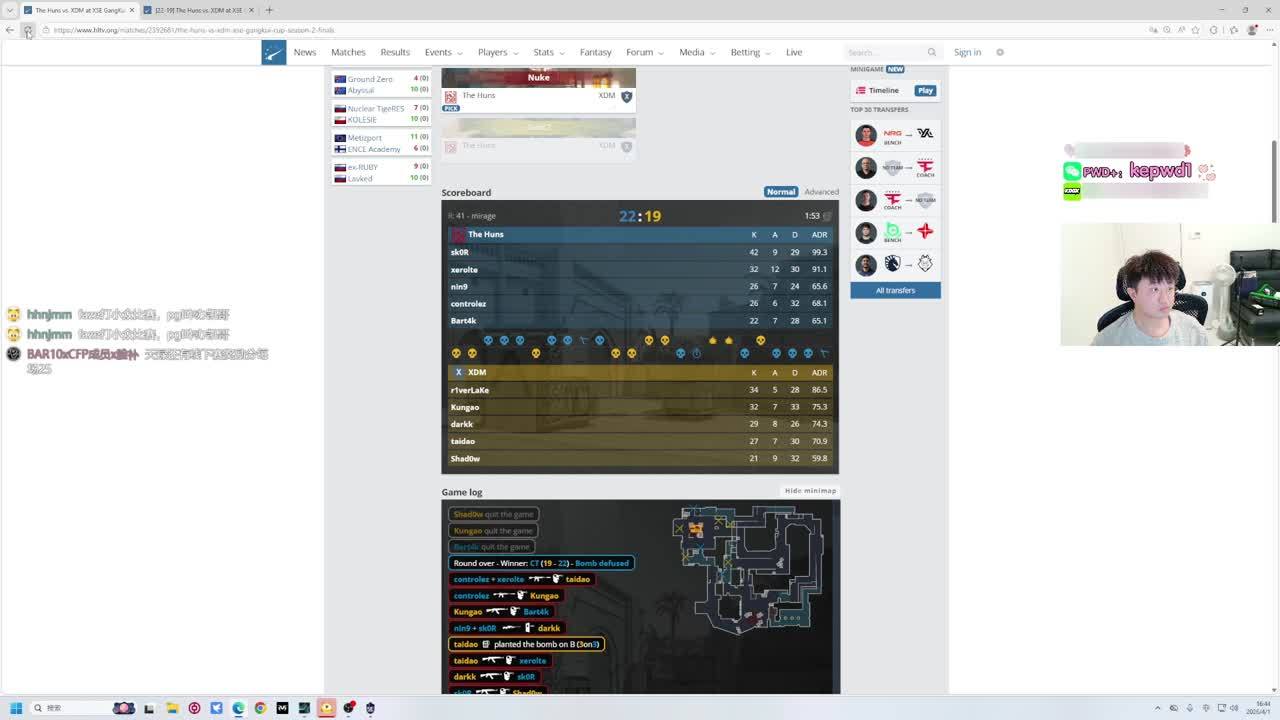Click the 'planted the bomb on B' log entry
Image resolution: width=1280 pixels, height=720 pixels.
coord(526,644)
